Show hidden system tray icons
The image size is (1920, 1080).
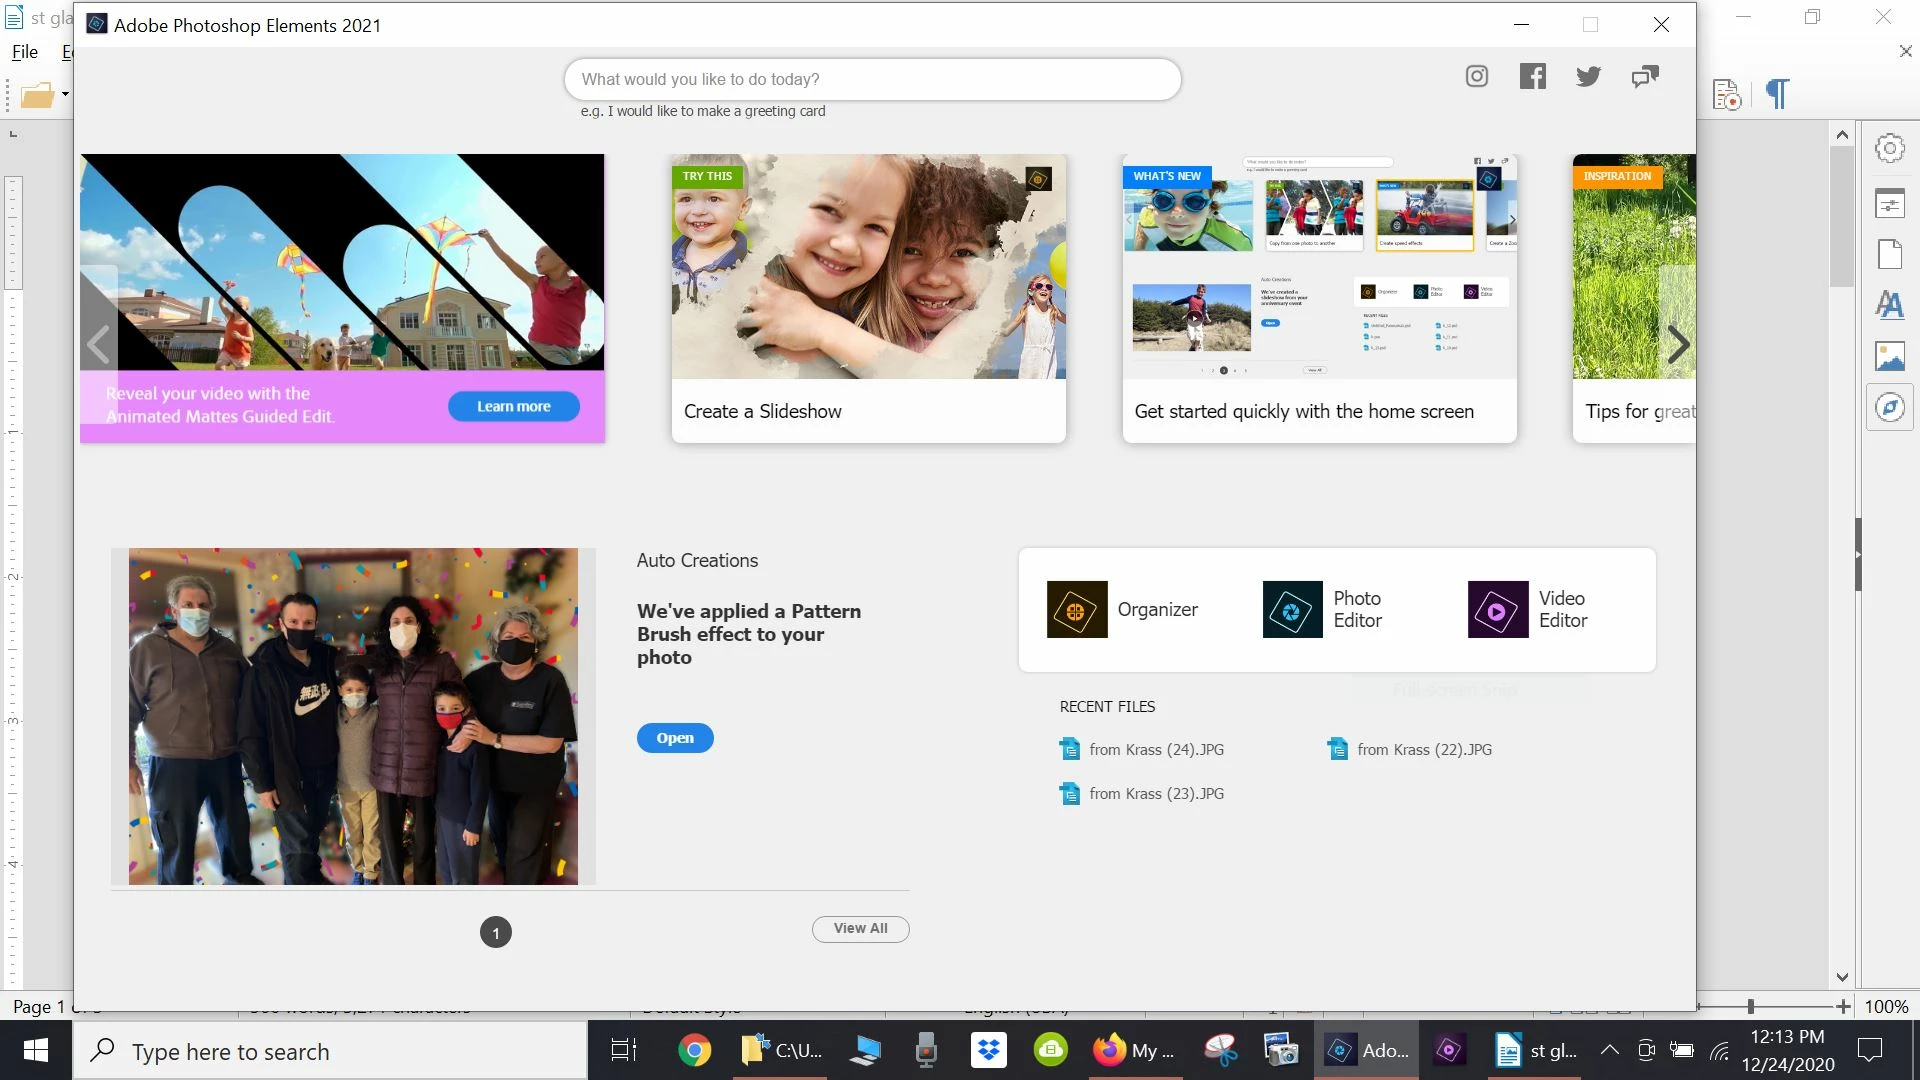point(1609,1050)
